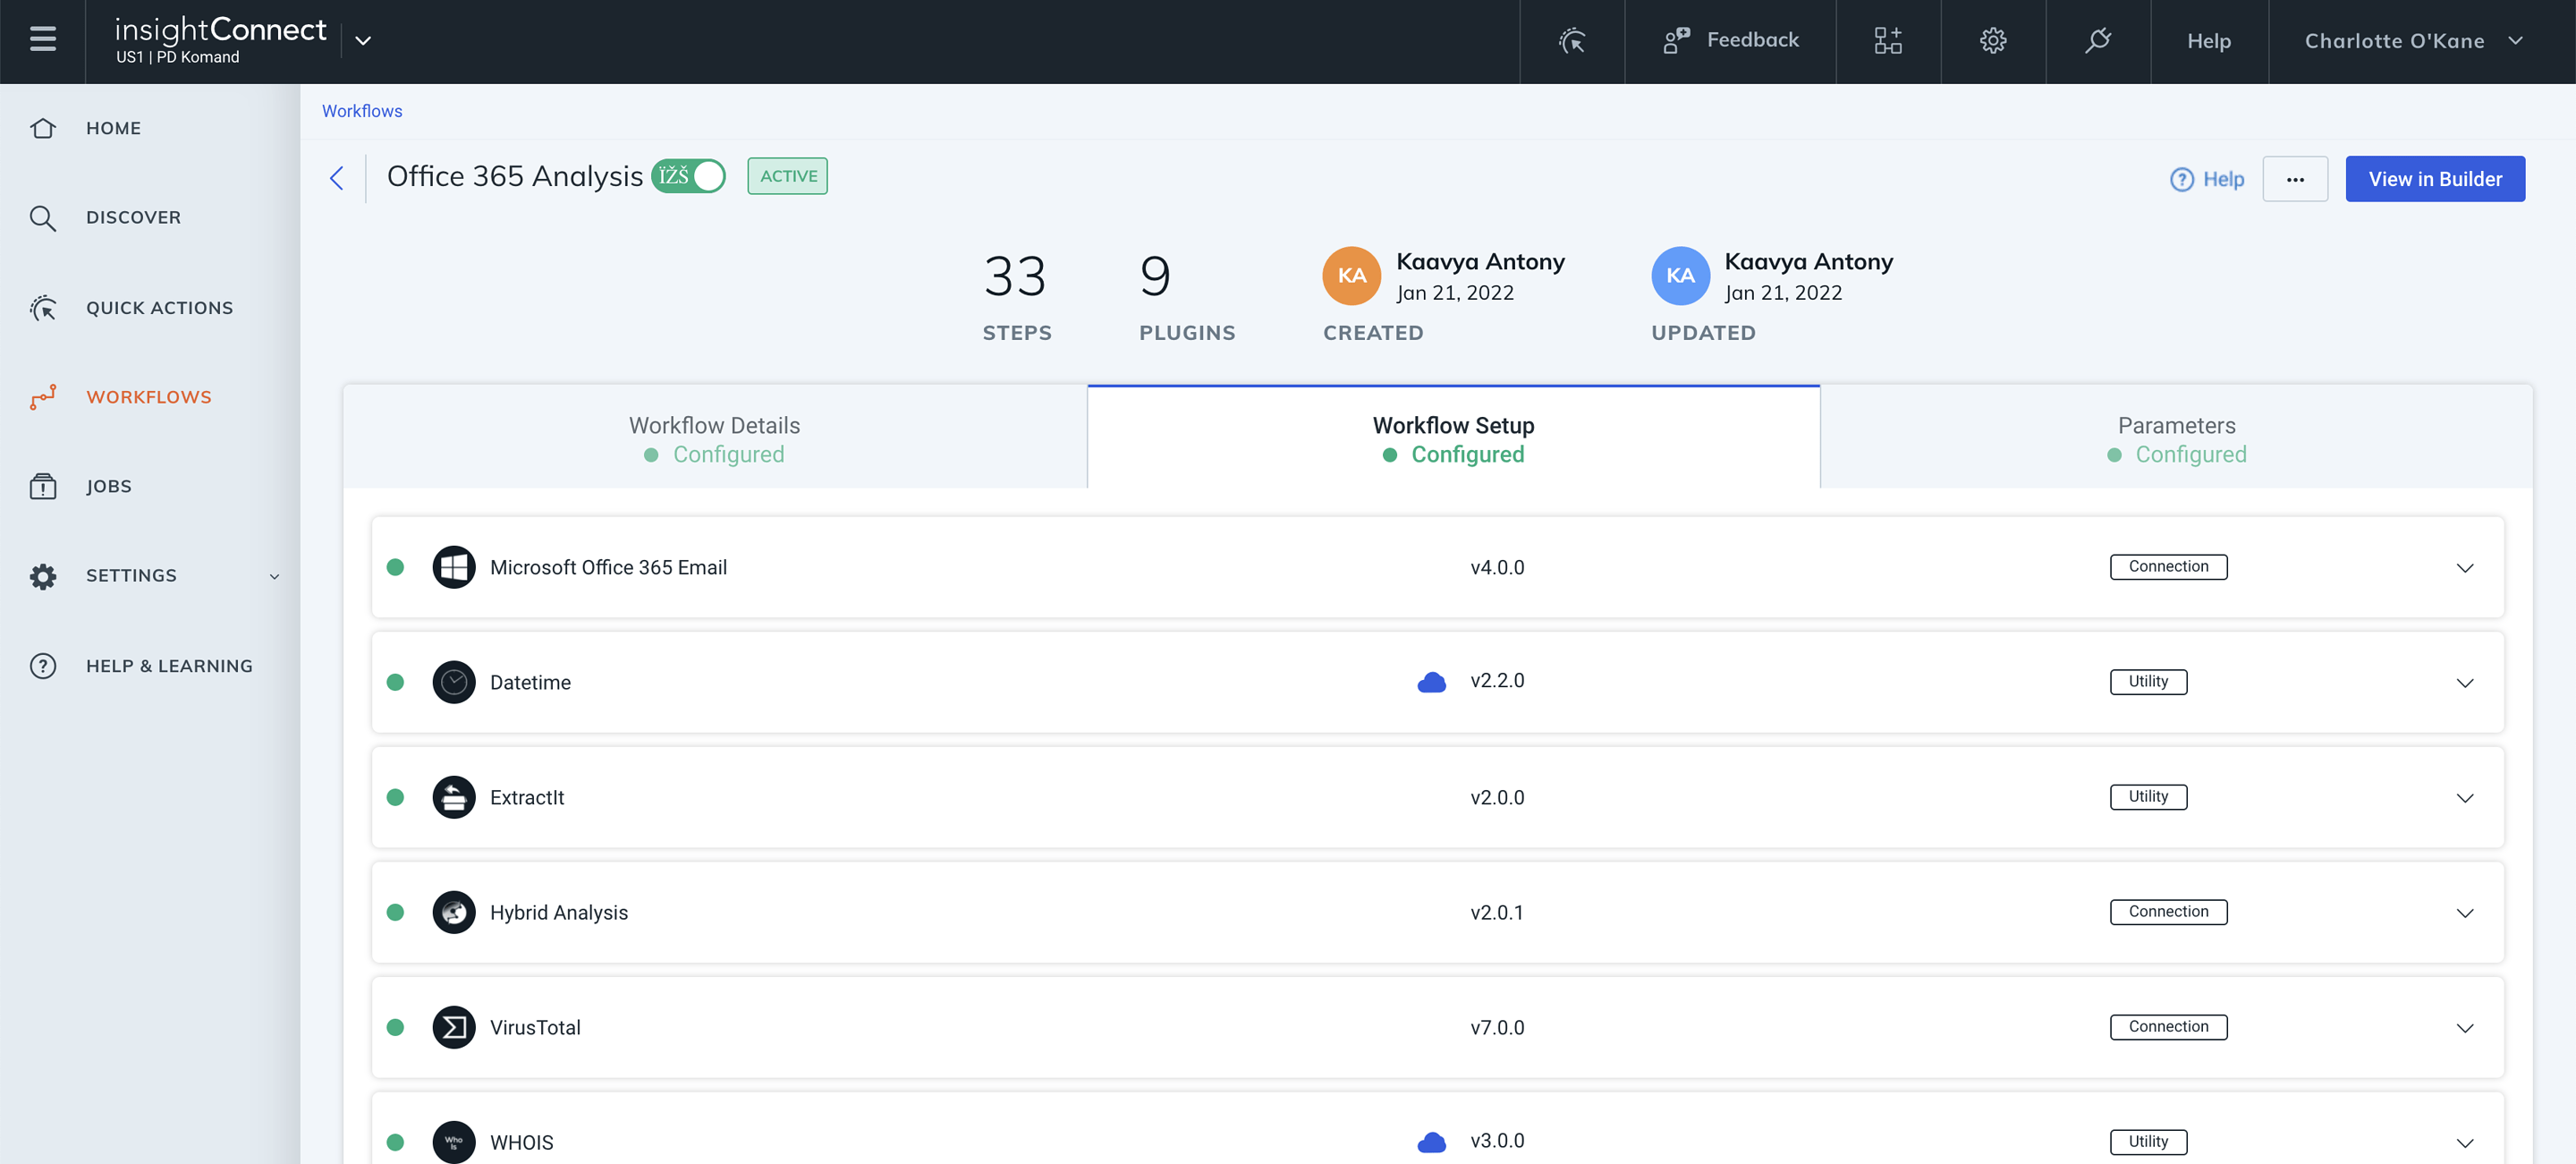Switch to Parameters tab
This screenshot has height=1164, width=2576.
[2176, 438]
